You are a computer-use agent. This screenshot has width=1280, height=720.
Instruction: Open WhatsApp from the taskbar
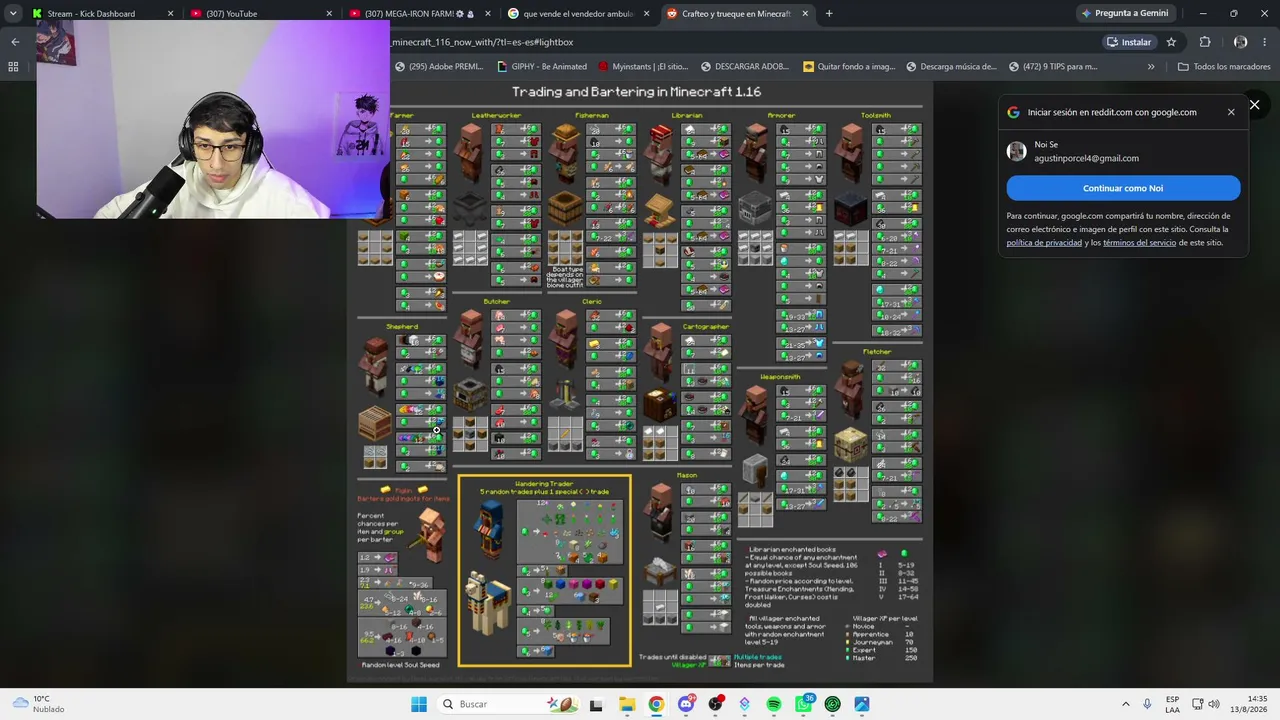(804, 704)
